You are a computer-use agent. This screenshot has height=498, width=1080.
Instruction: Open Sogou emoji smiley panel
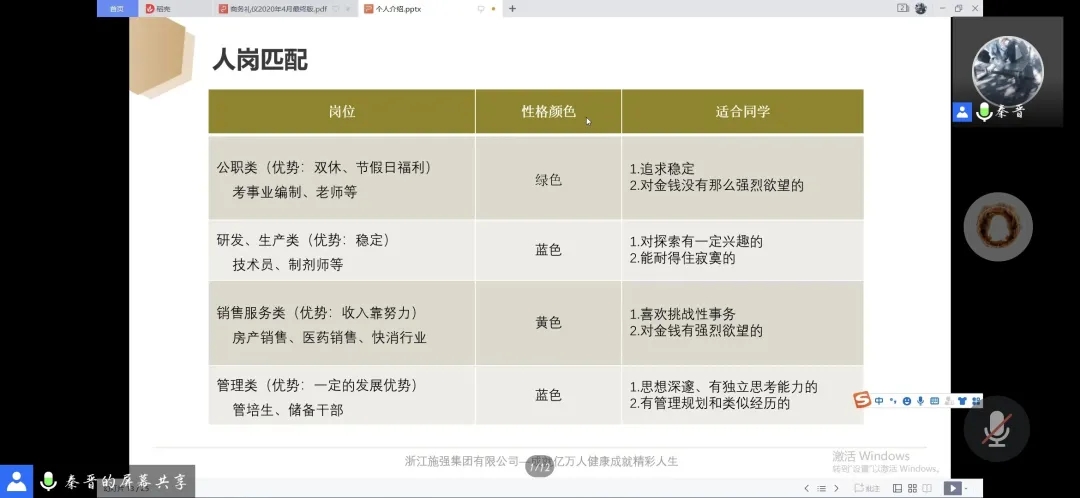(906, 401)
